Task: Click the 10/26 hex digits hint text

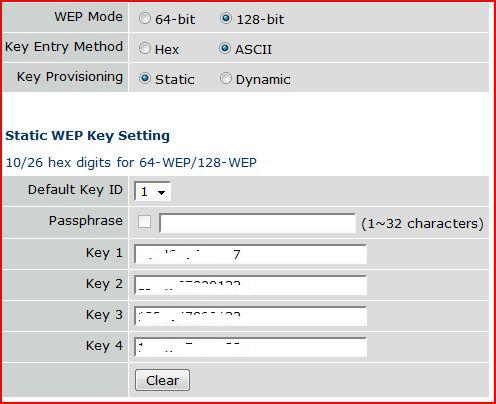Action: 131,163
